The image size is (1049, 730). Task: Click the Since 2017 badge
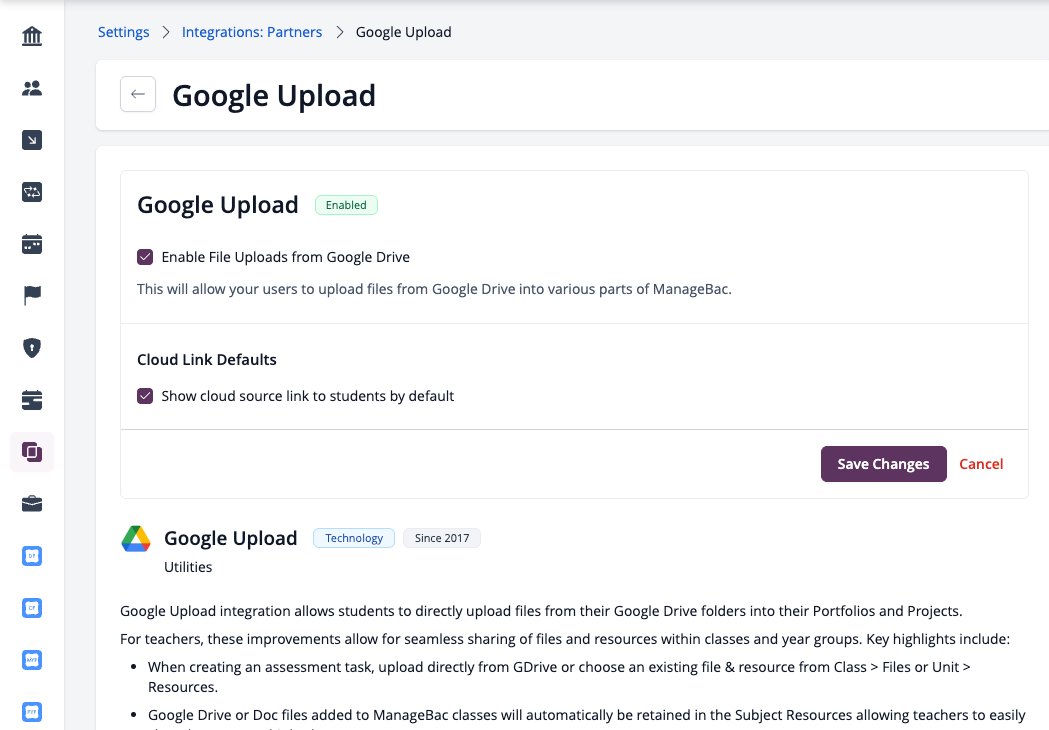pos(442,538)
